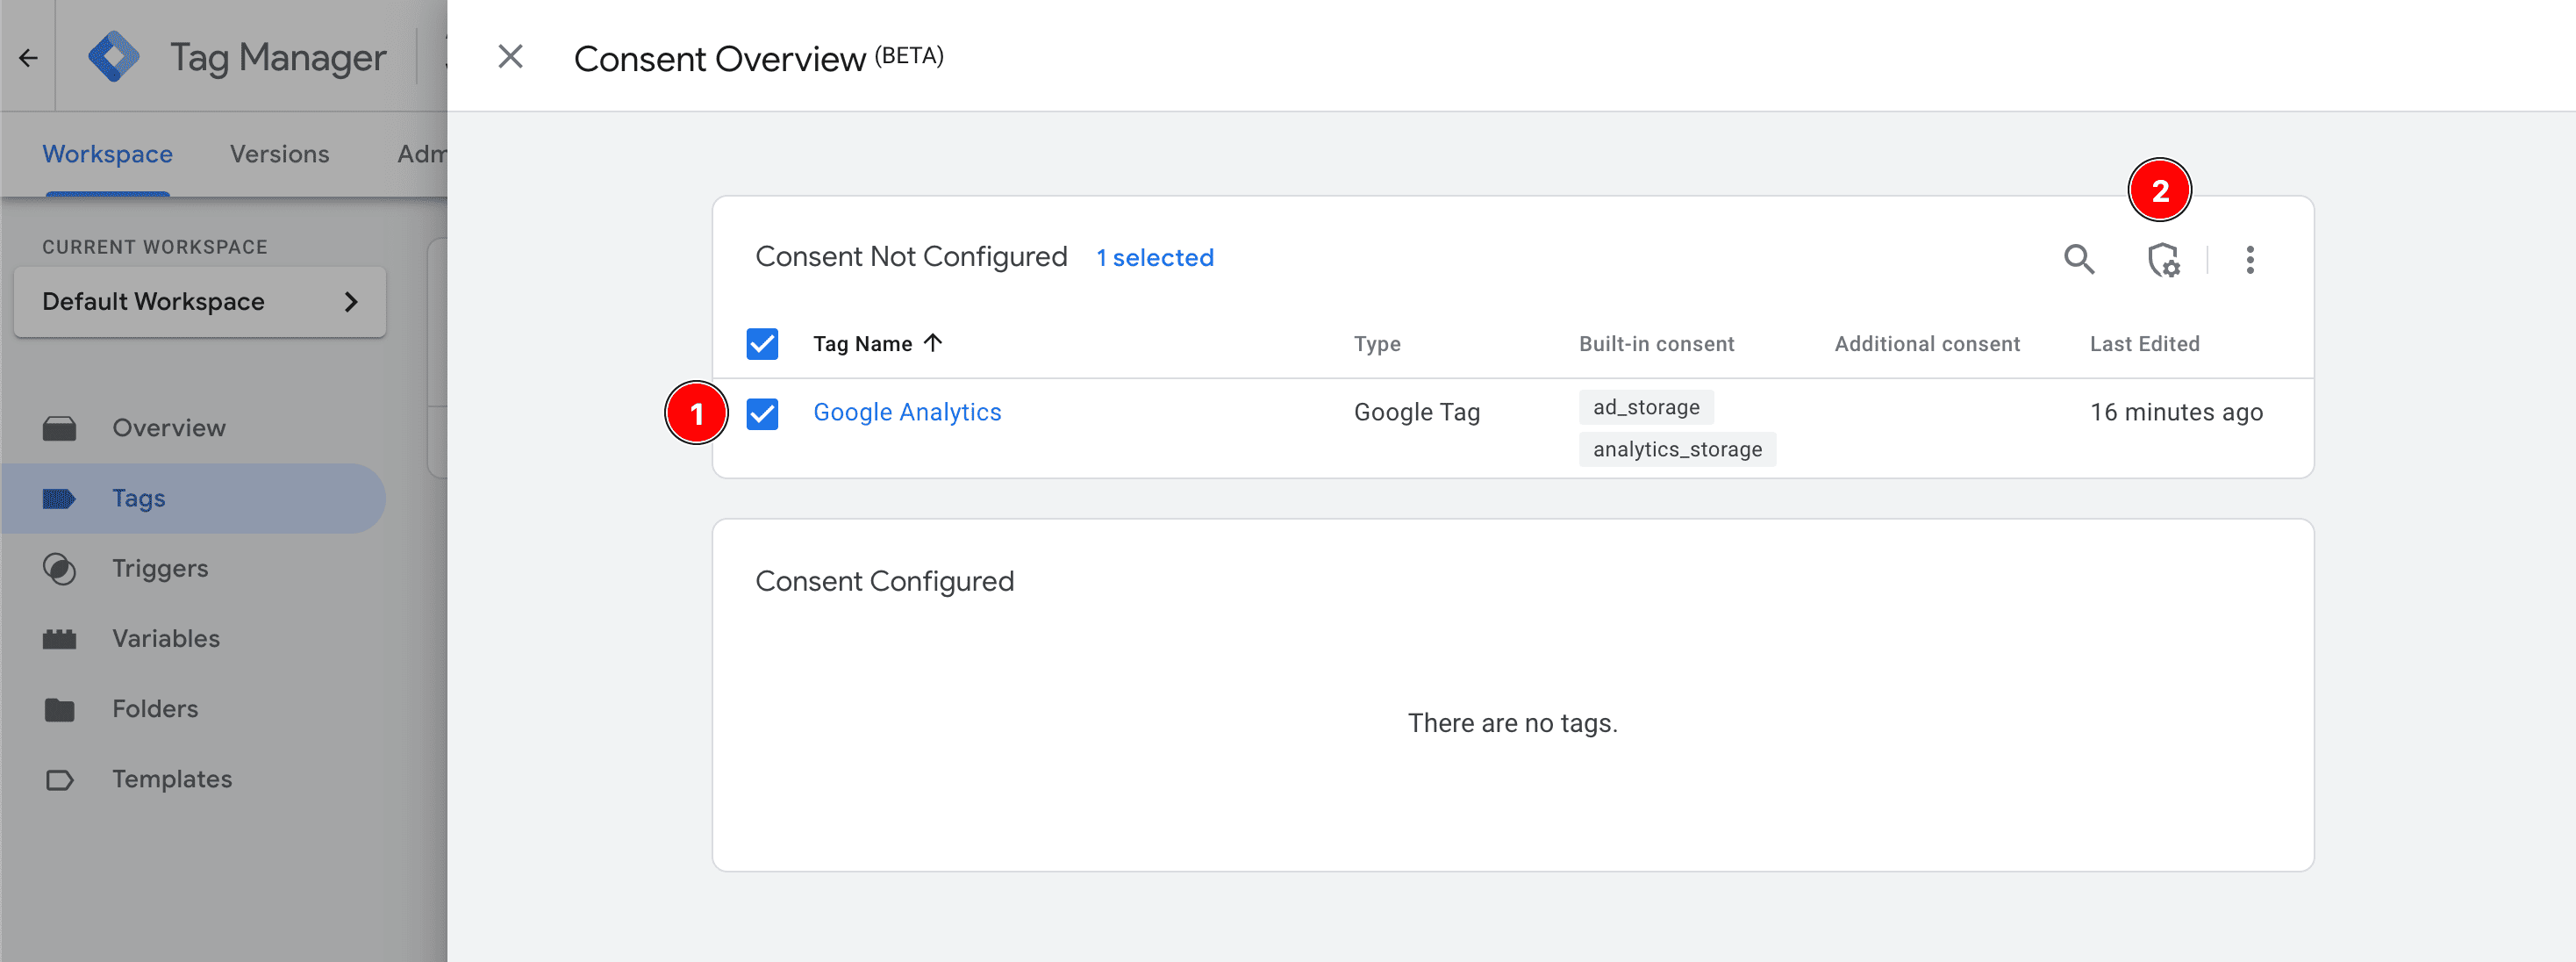Open the Folders sidebar item
The width and height of the screenshot is (2576, 962).
155,709
